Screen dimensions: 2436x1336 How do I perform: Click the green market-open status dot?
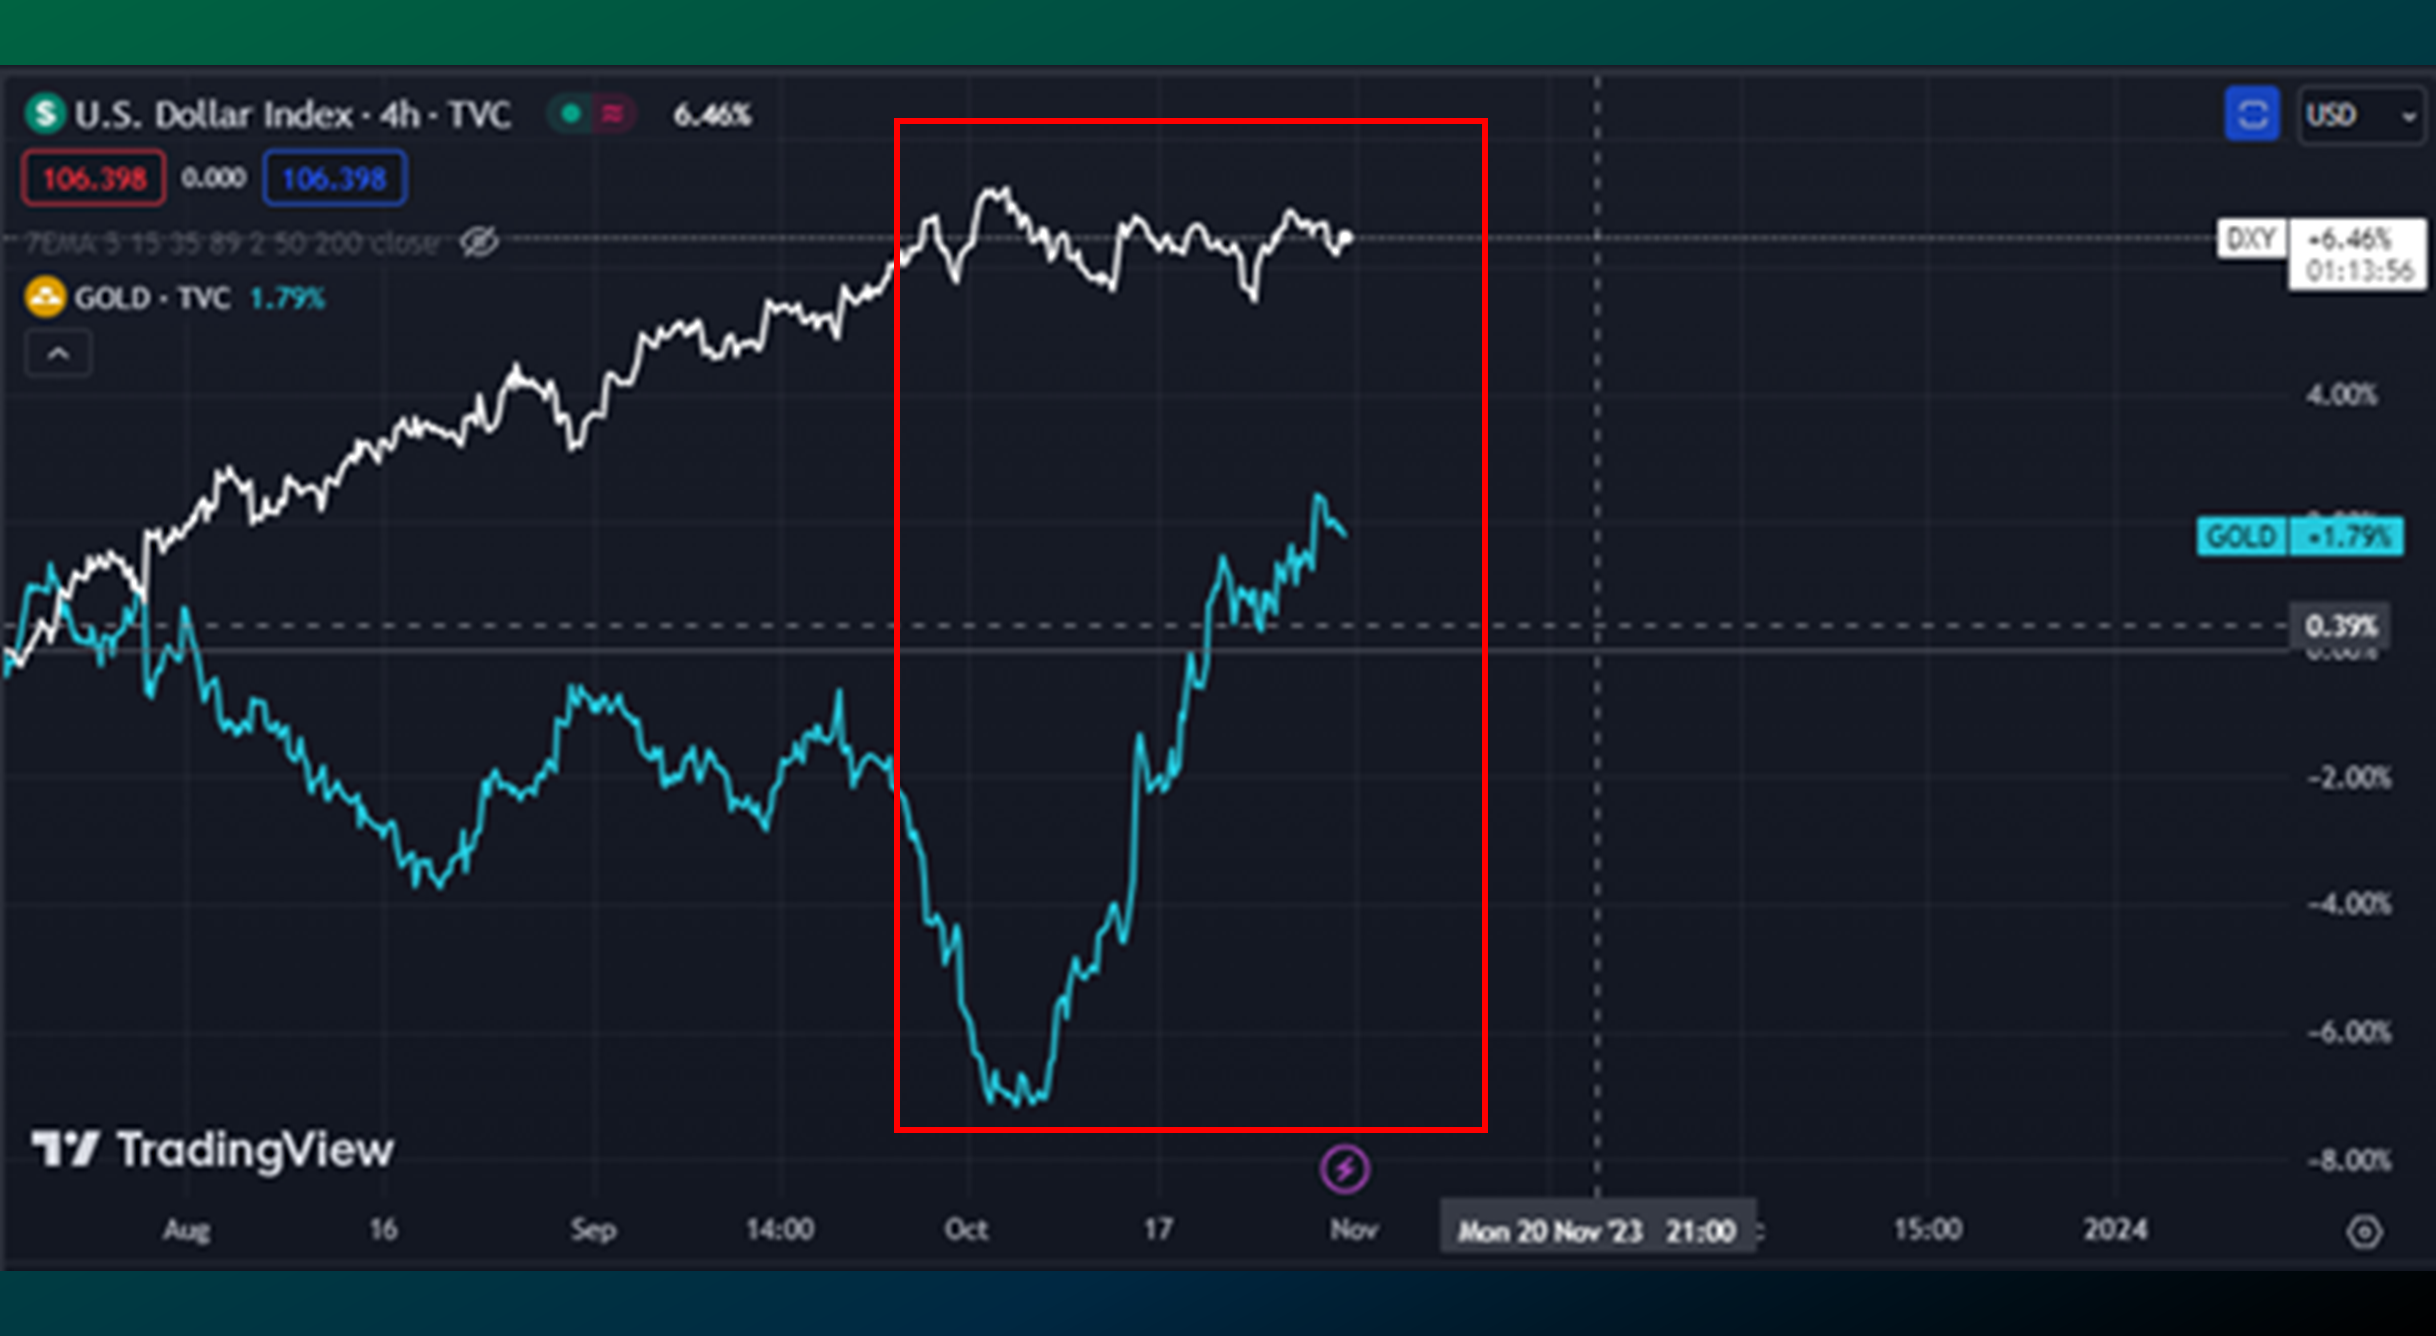(570, 114)
